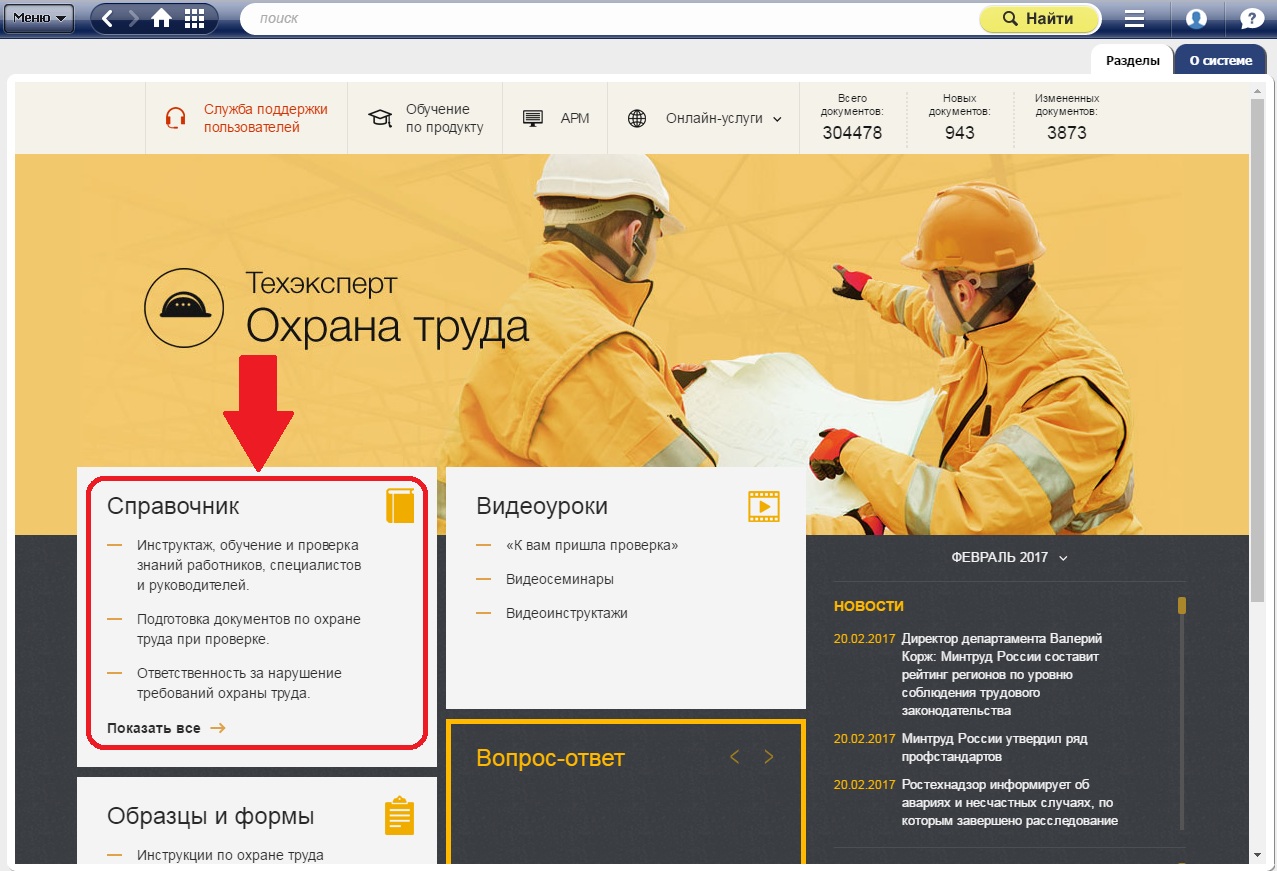Go to the home page icon

161,19
